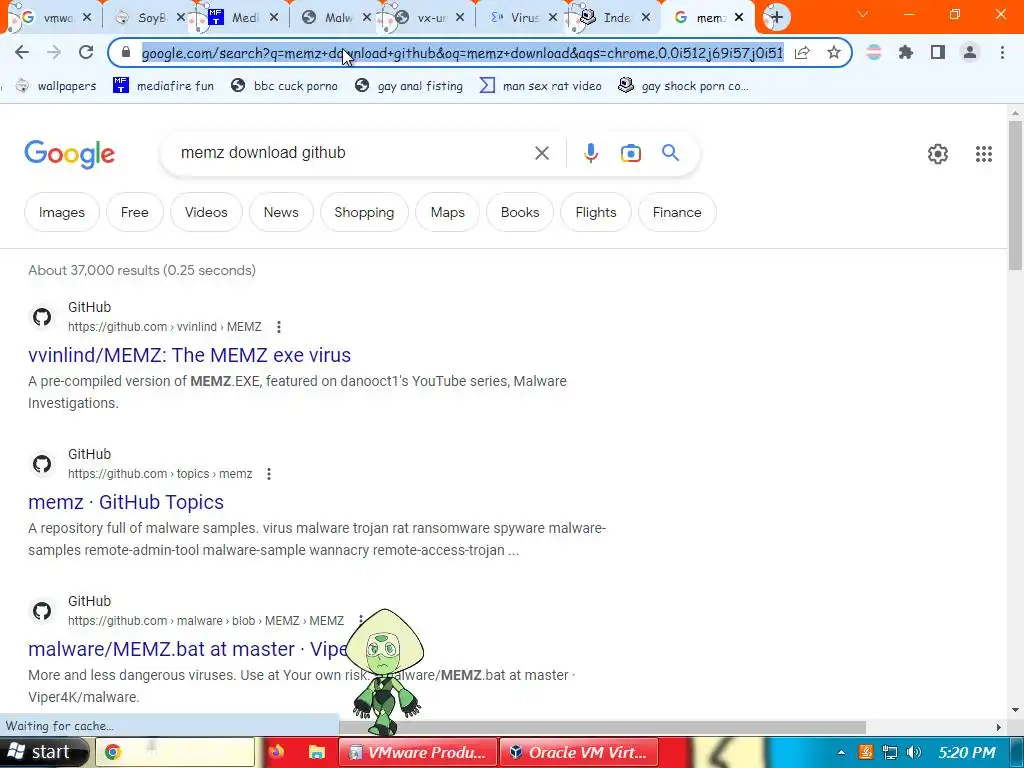Screen dimensions: 1024x768
Task: Click the Google logo
Action: point(69,154)
